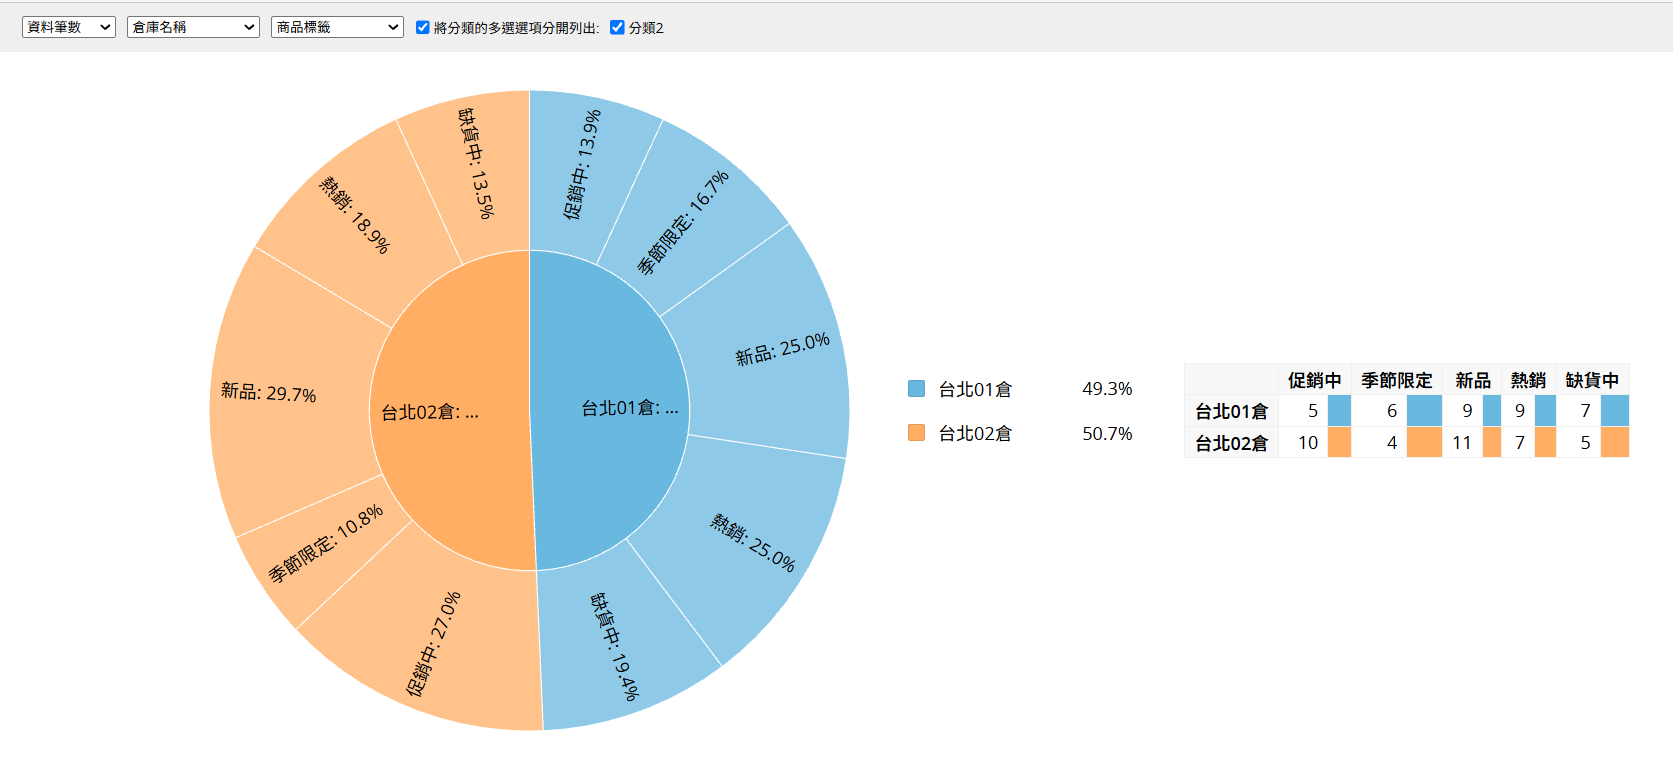Open the 商品標籤 dropdown
This screenshot has height=767, width=1673.
[337, 27]
